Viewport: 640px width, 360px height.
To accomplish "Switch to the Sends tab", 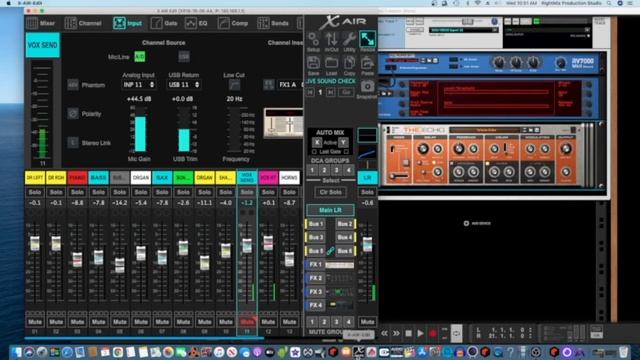I will [273, 23].
